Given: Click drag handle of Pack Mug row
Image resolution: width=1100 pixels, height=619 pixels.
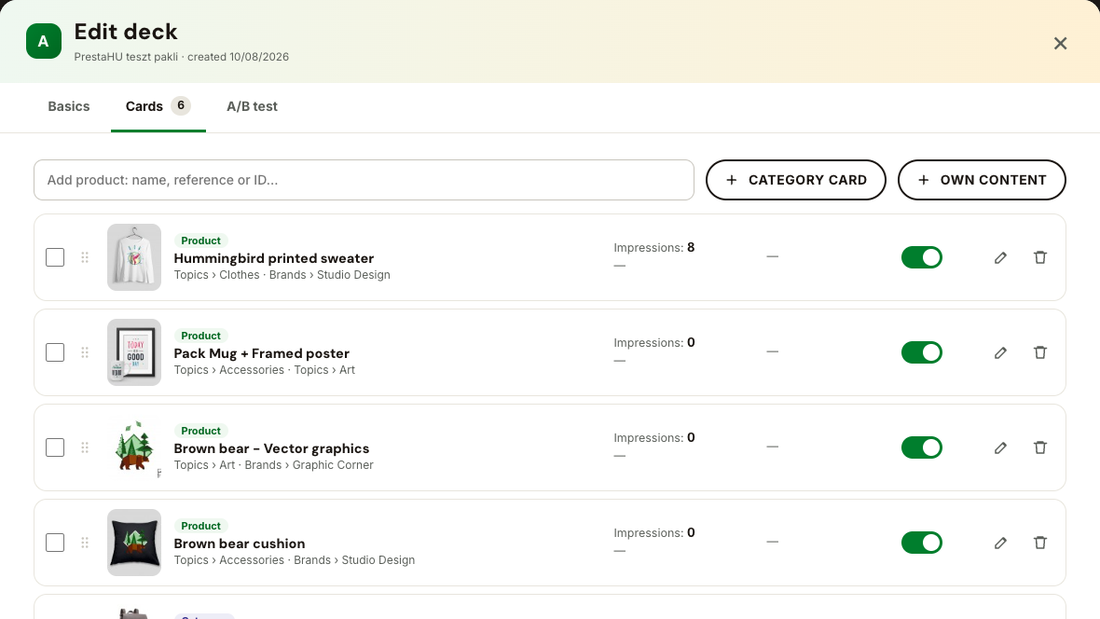Looking at the screenshot, I should (x=85, y=352).
